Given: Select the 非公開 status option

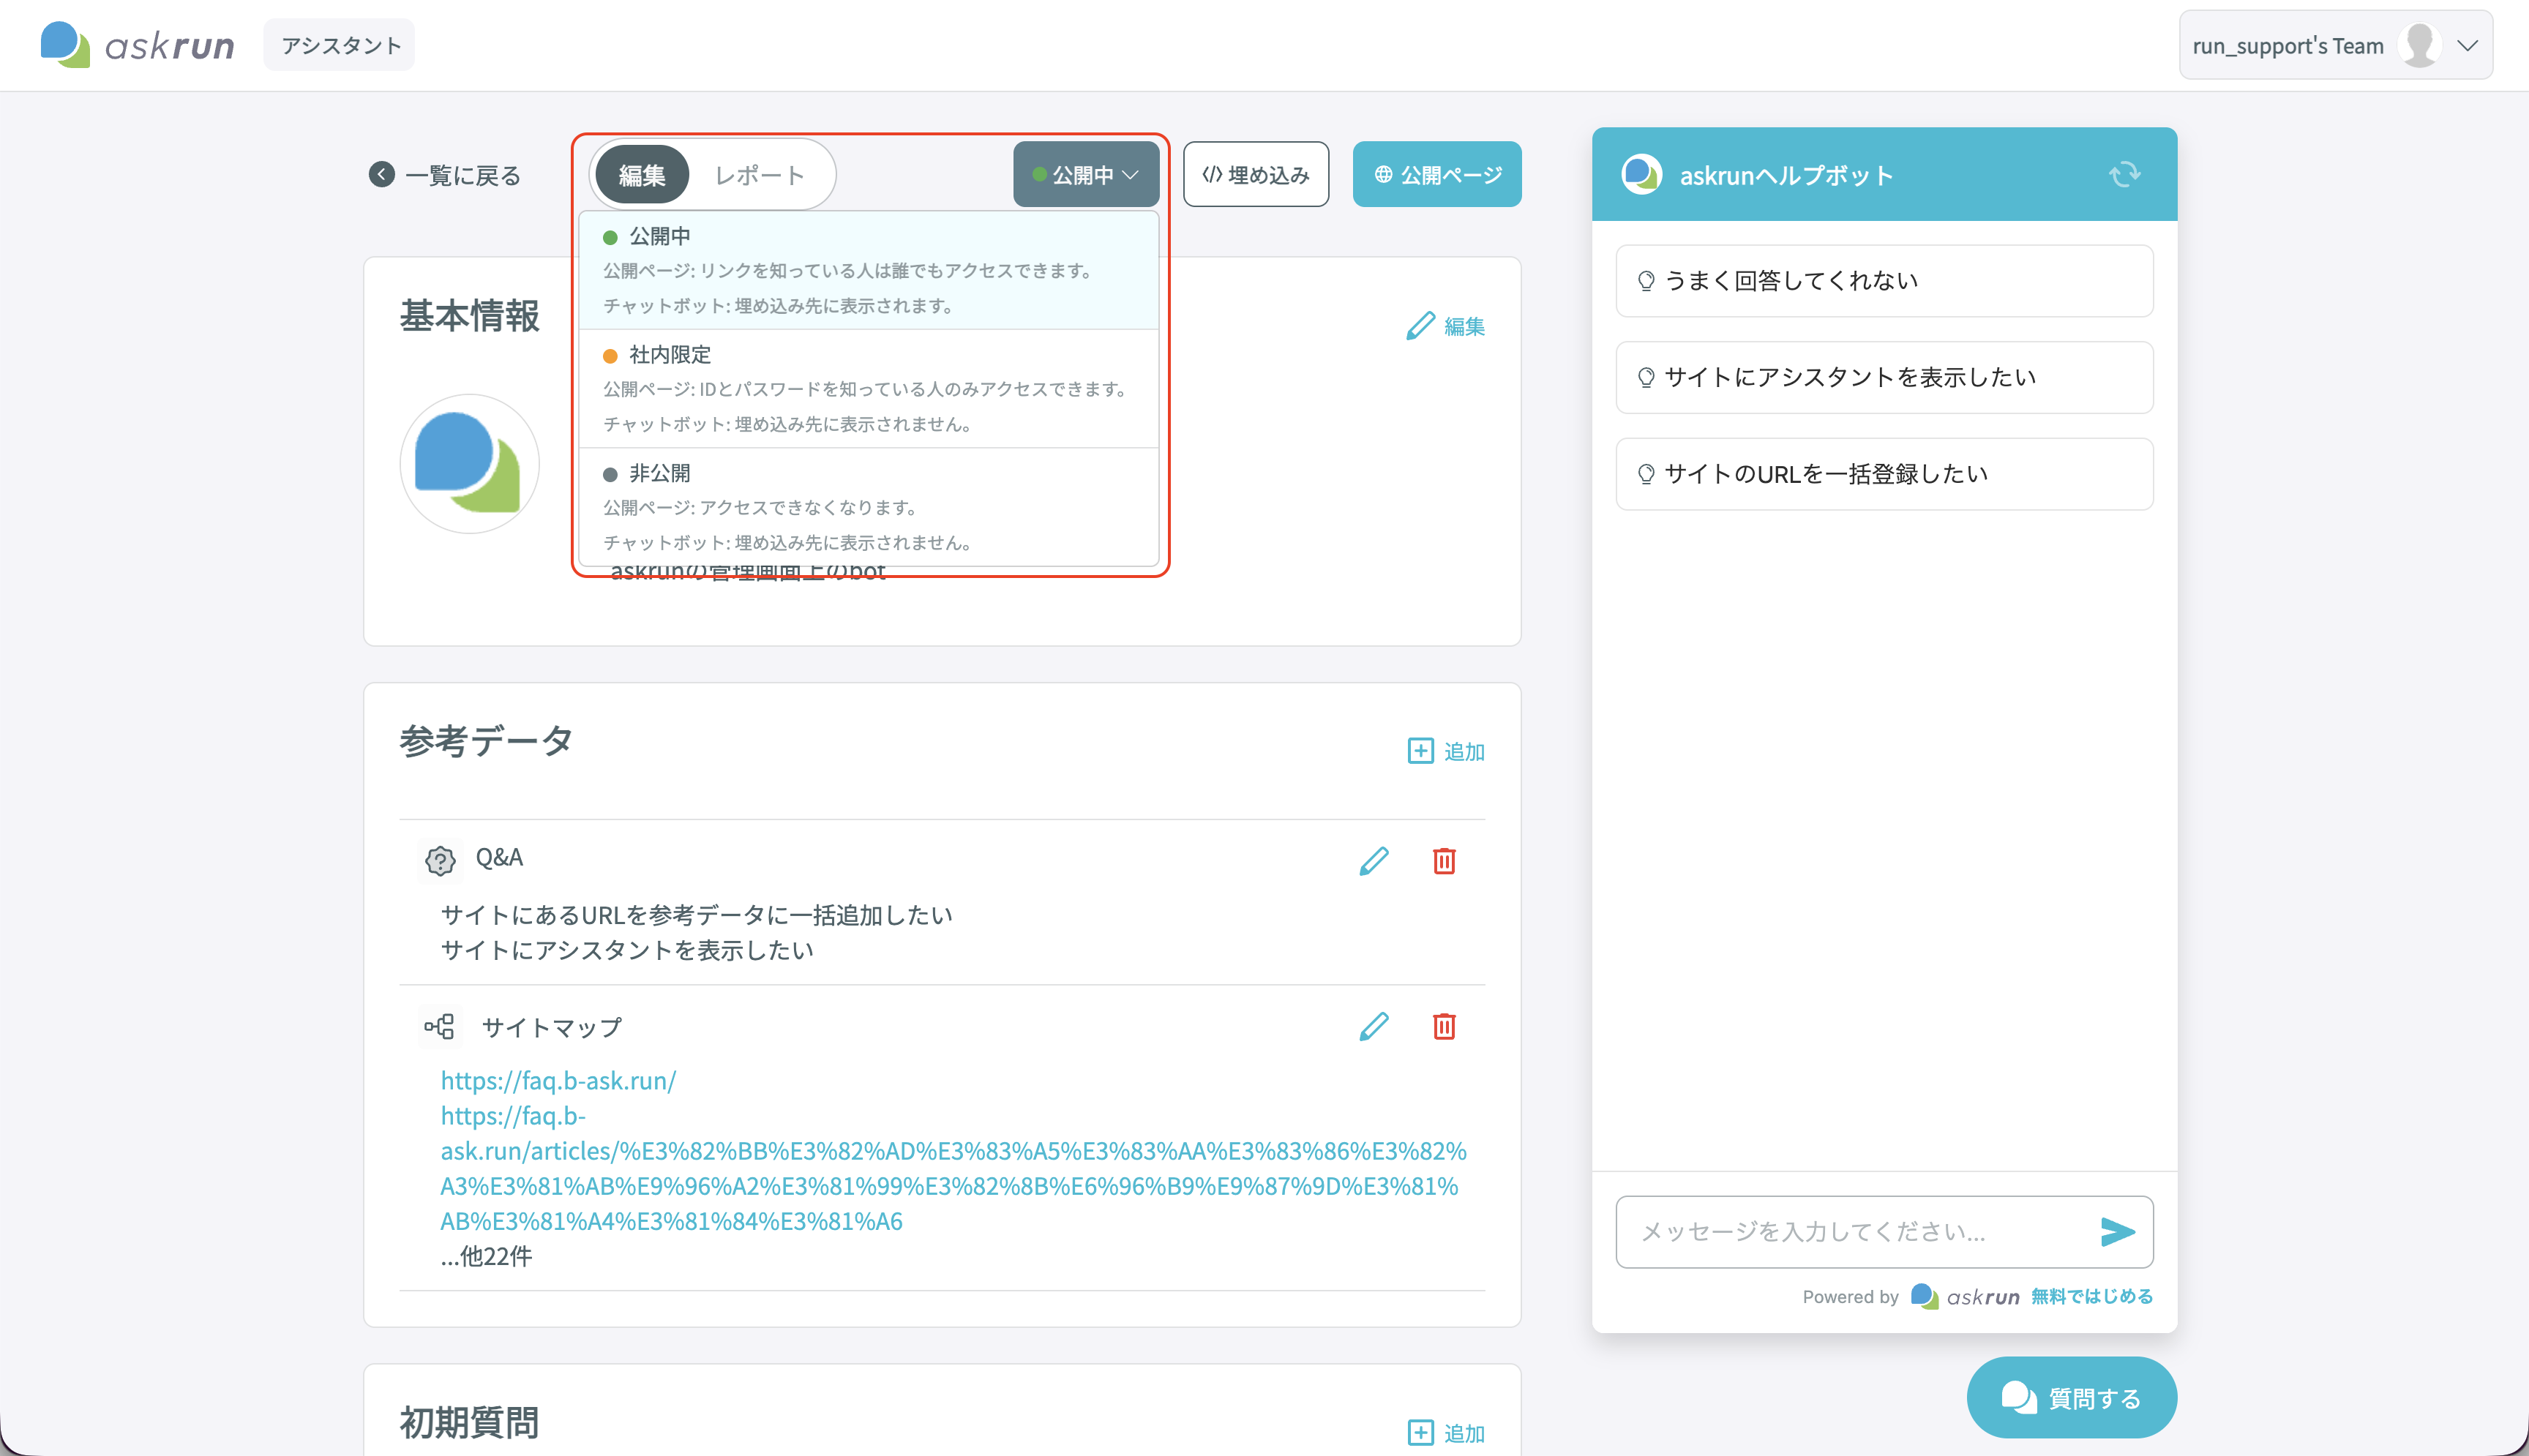Looking at the screenshot, I should click(868, 507).
